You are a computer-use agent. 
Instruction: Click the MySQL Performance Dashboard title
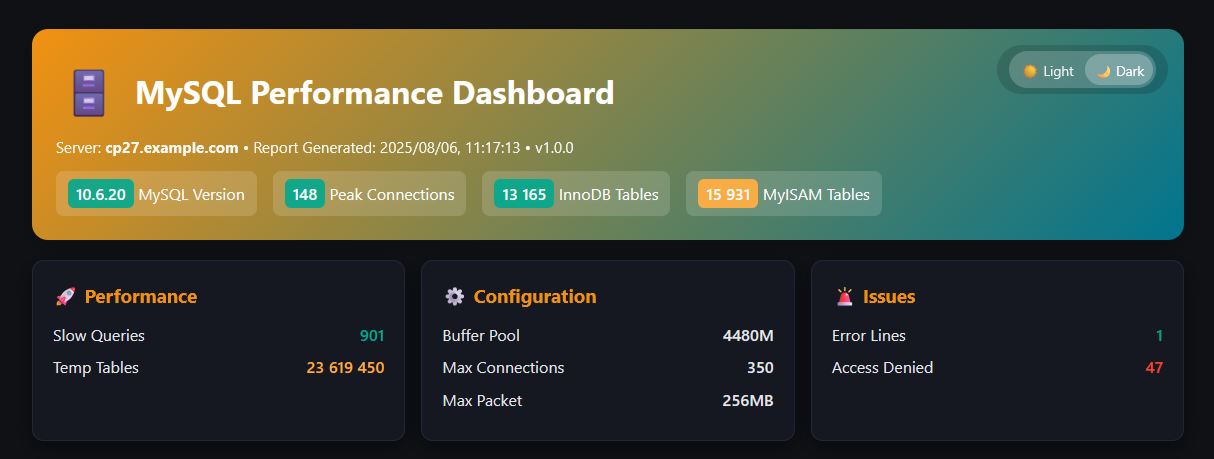pos(374,93)
